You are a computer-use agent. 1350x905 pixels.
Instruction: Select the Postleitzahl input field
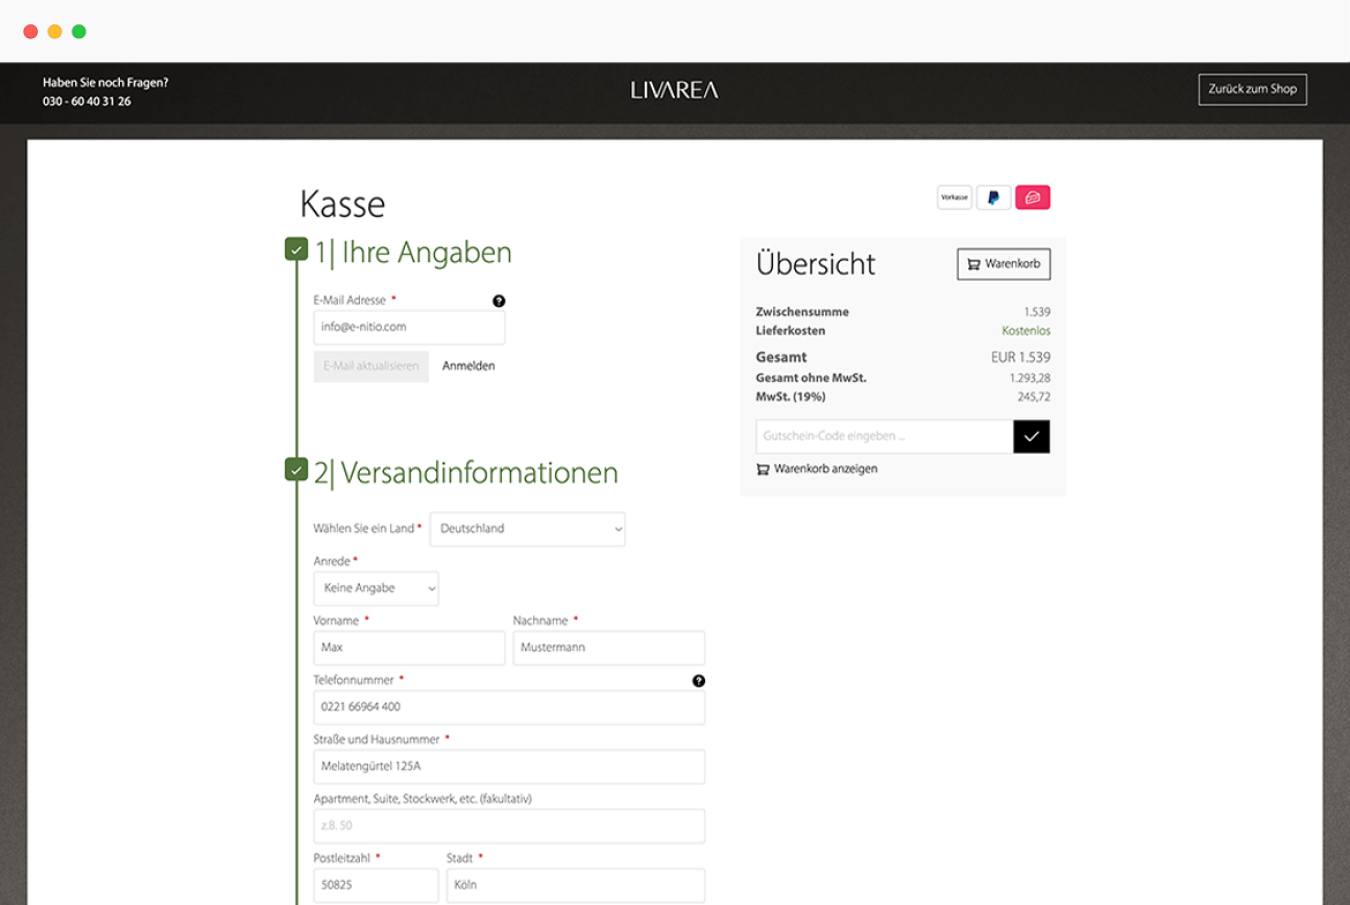(x=375, y=885)
